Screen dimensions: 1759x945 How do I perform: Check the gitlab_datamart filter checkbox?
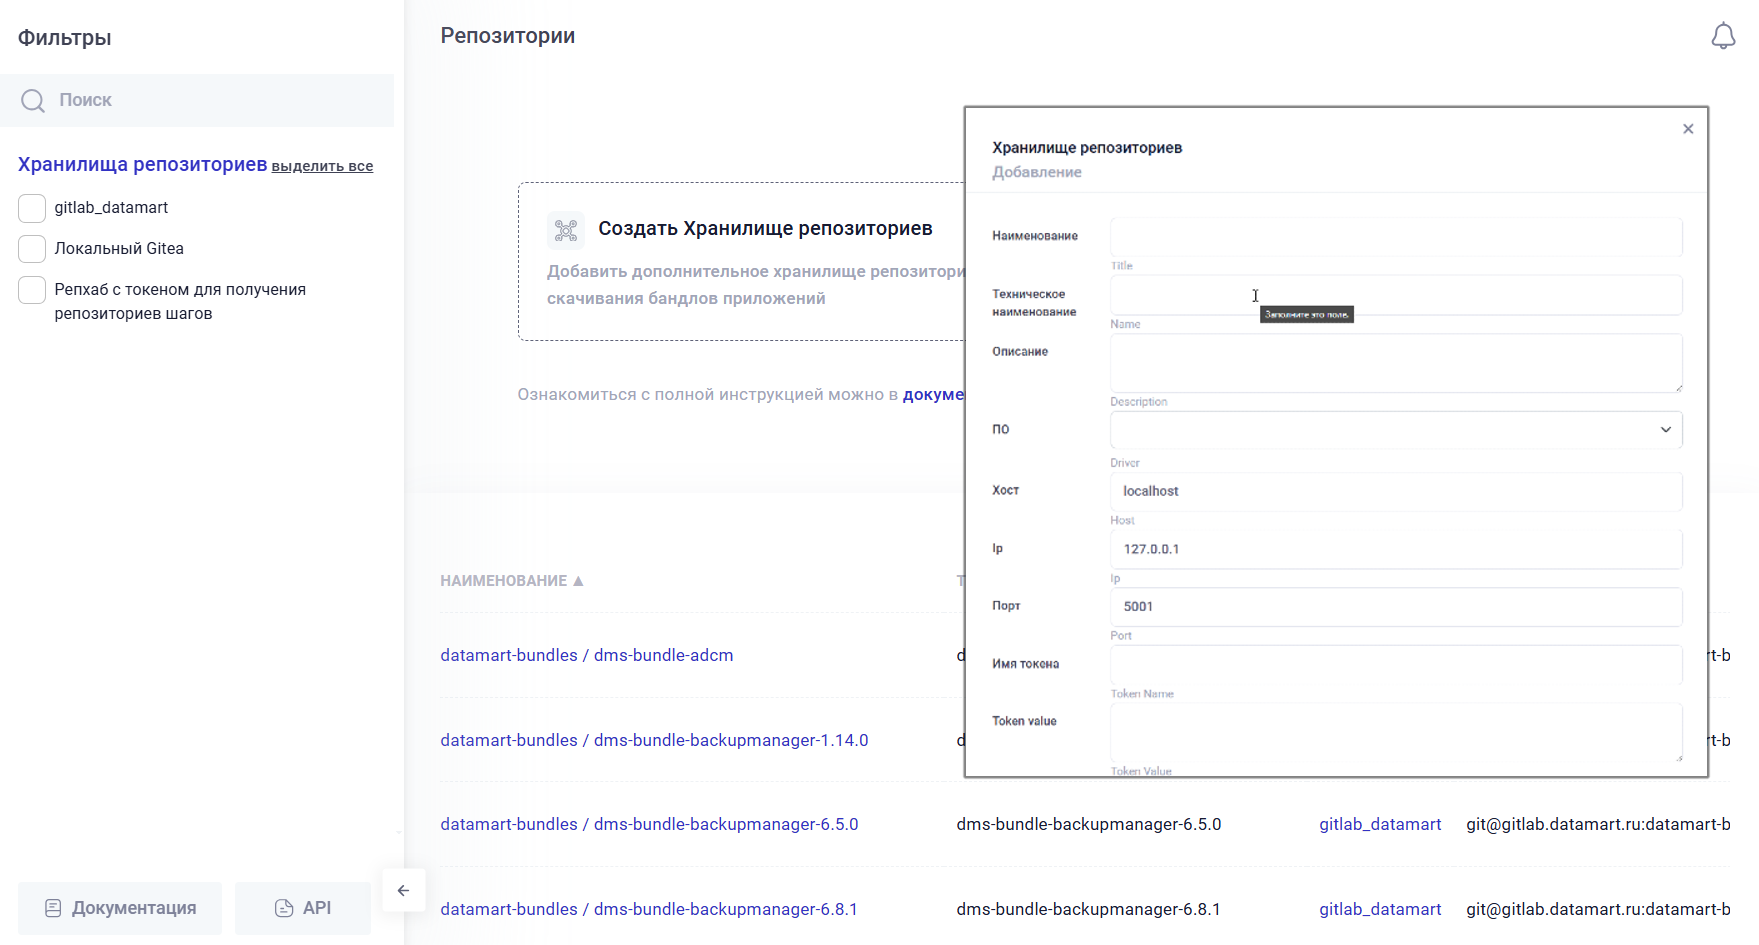[32, 208]
